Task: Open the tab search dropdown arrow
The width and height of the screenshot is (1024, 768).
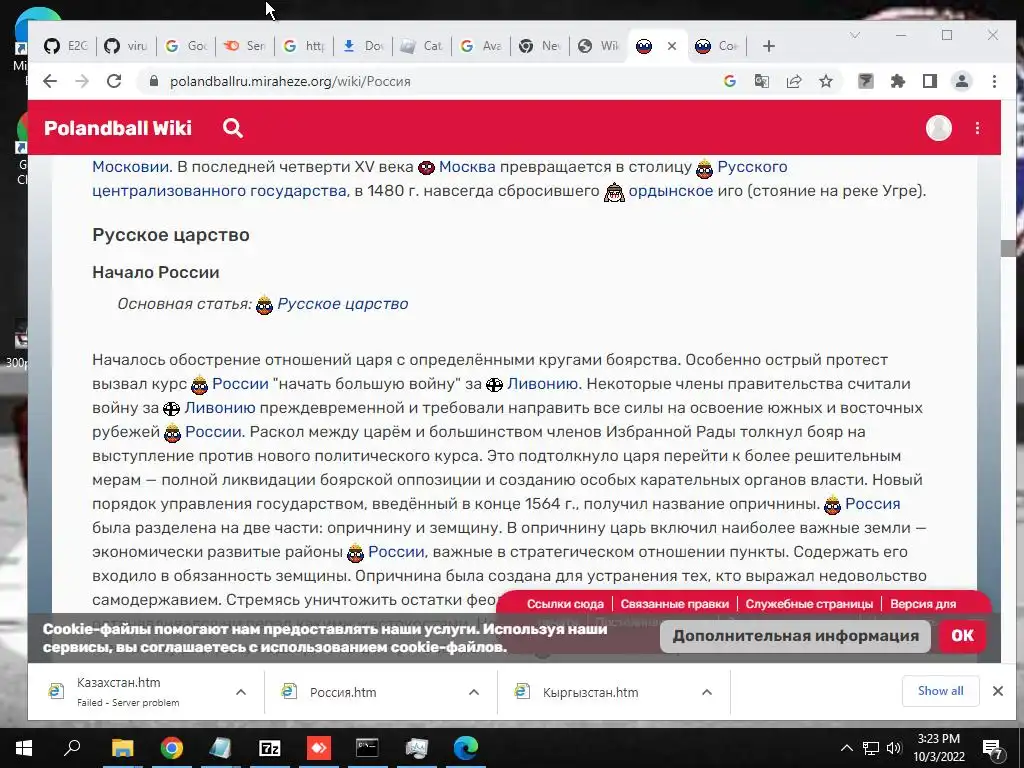Action: pyautogui.click(x=854, y=35)
